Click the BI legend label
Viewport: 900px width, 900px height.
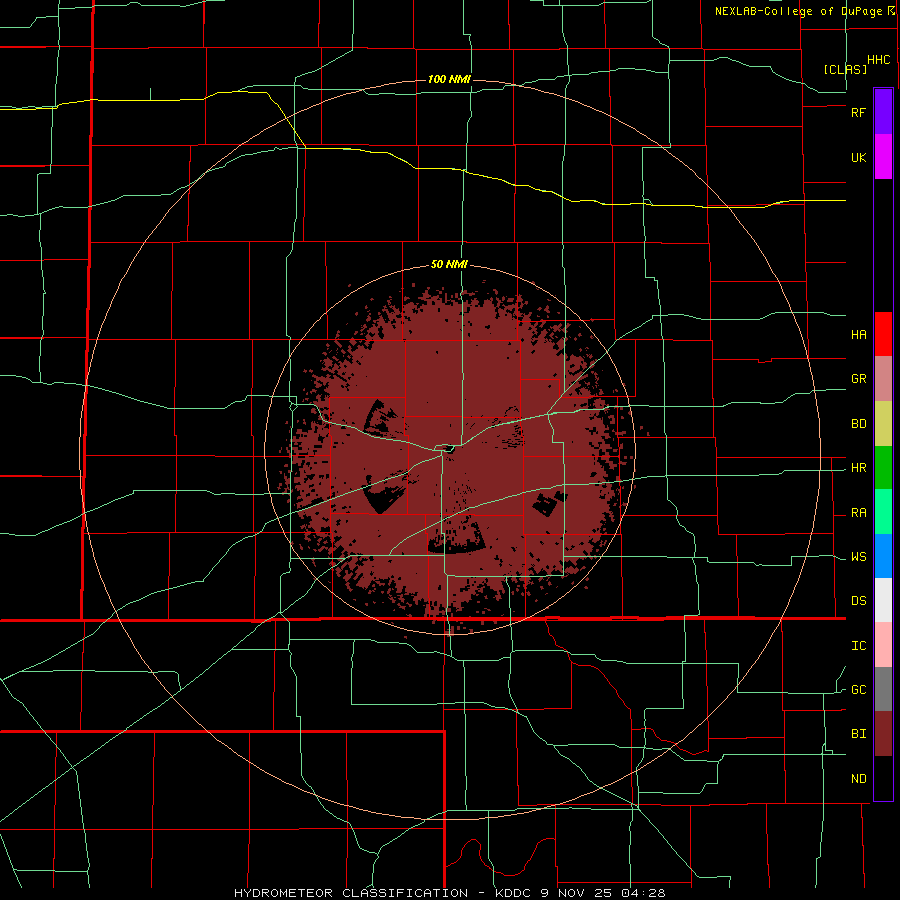click(858, 734)
